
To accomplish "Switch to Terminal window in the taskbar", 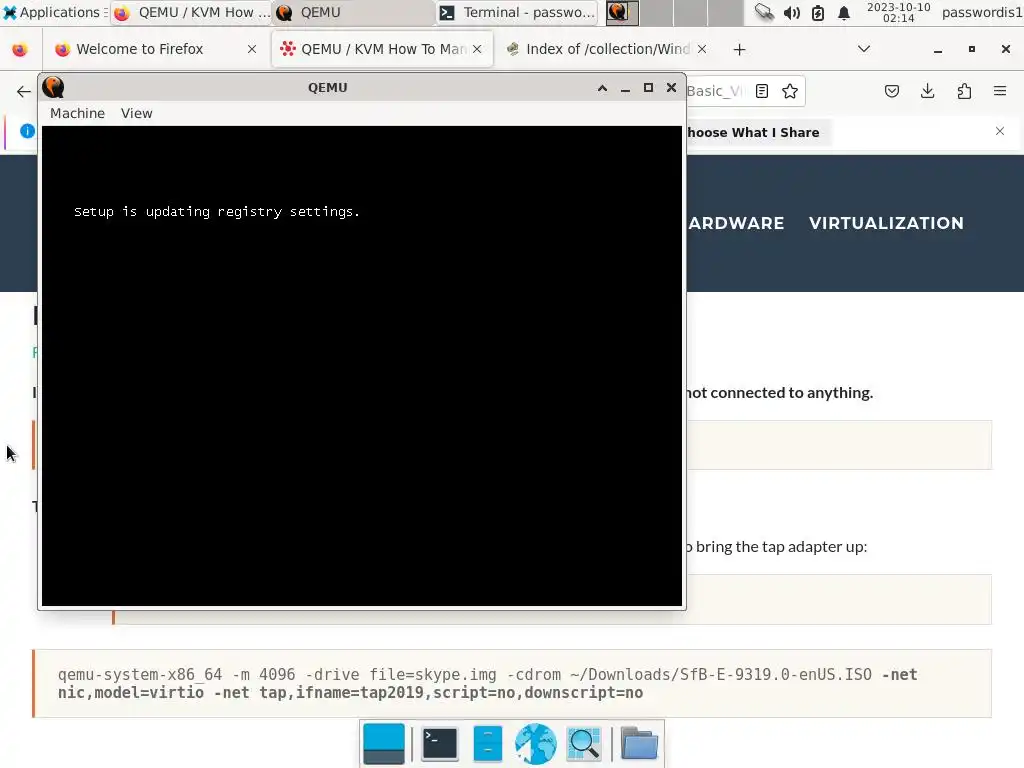I will click(516, 12).
